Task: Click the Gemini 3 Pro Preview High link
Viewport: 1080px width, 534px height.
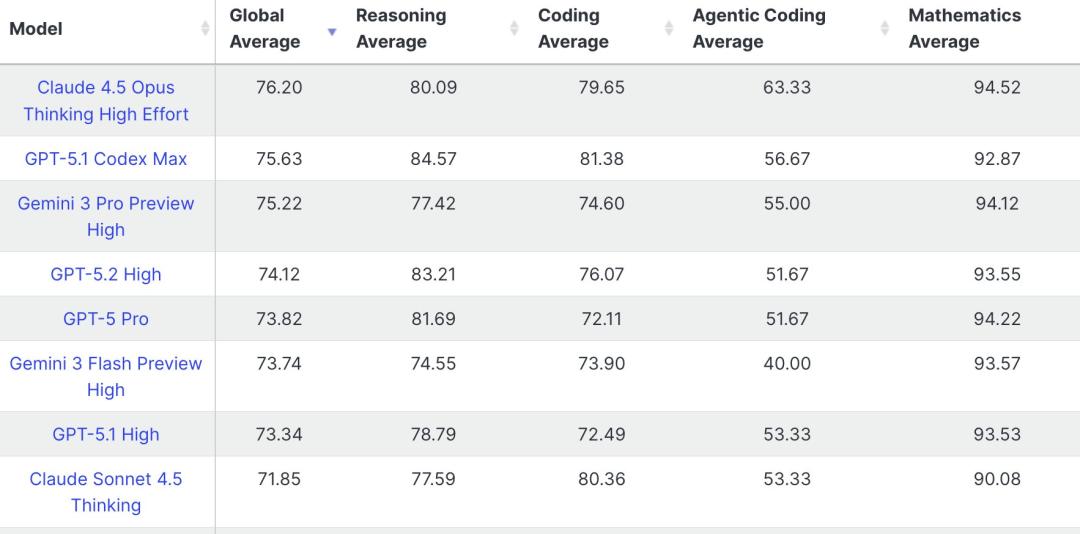Action: click(106, 216)
